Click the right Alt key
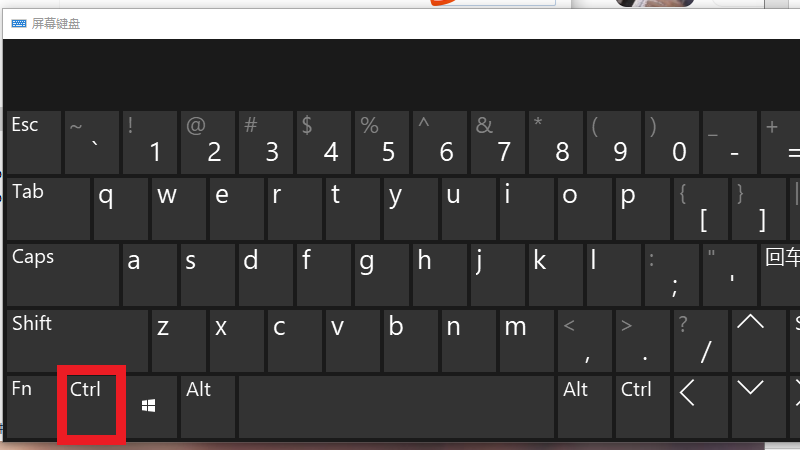 (x=585, y=407)
